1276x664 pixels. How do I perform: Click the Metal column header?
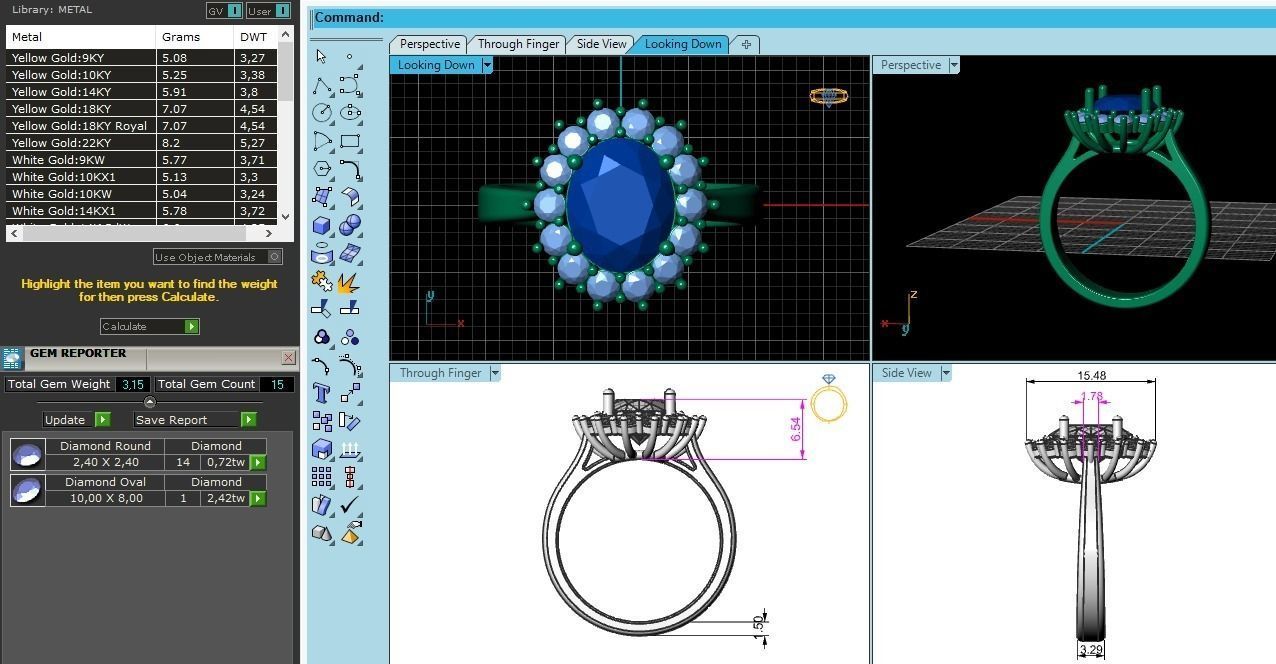[x=80, y=36]
